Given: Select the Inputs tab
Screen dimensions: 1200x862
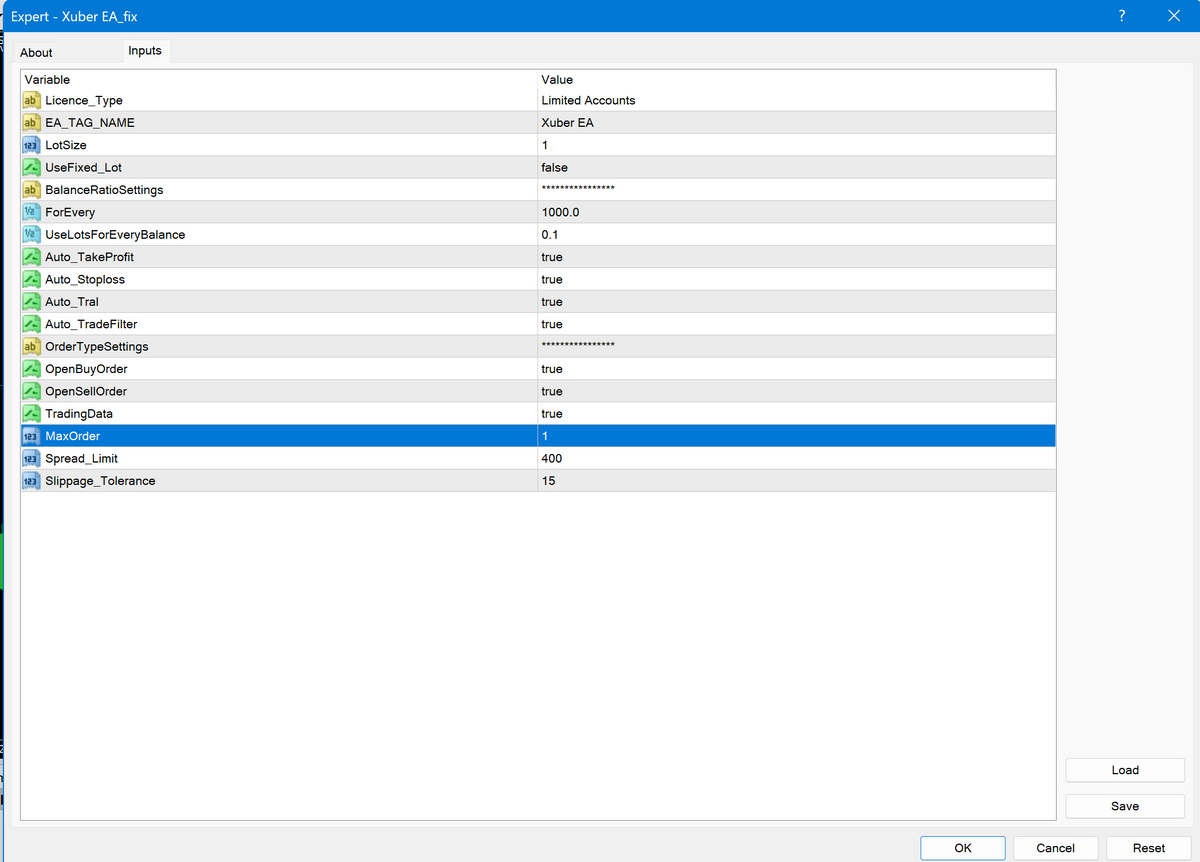Looking at the screenshot, I should [x=145, y=51].
